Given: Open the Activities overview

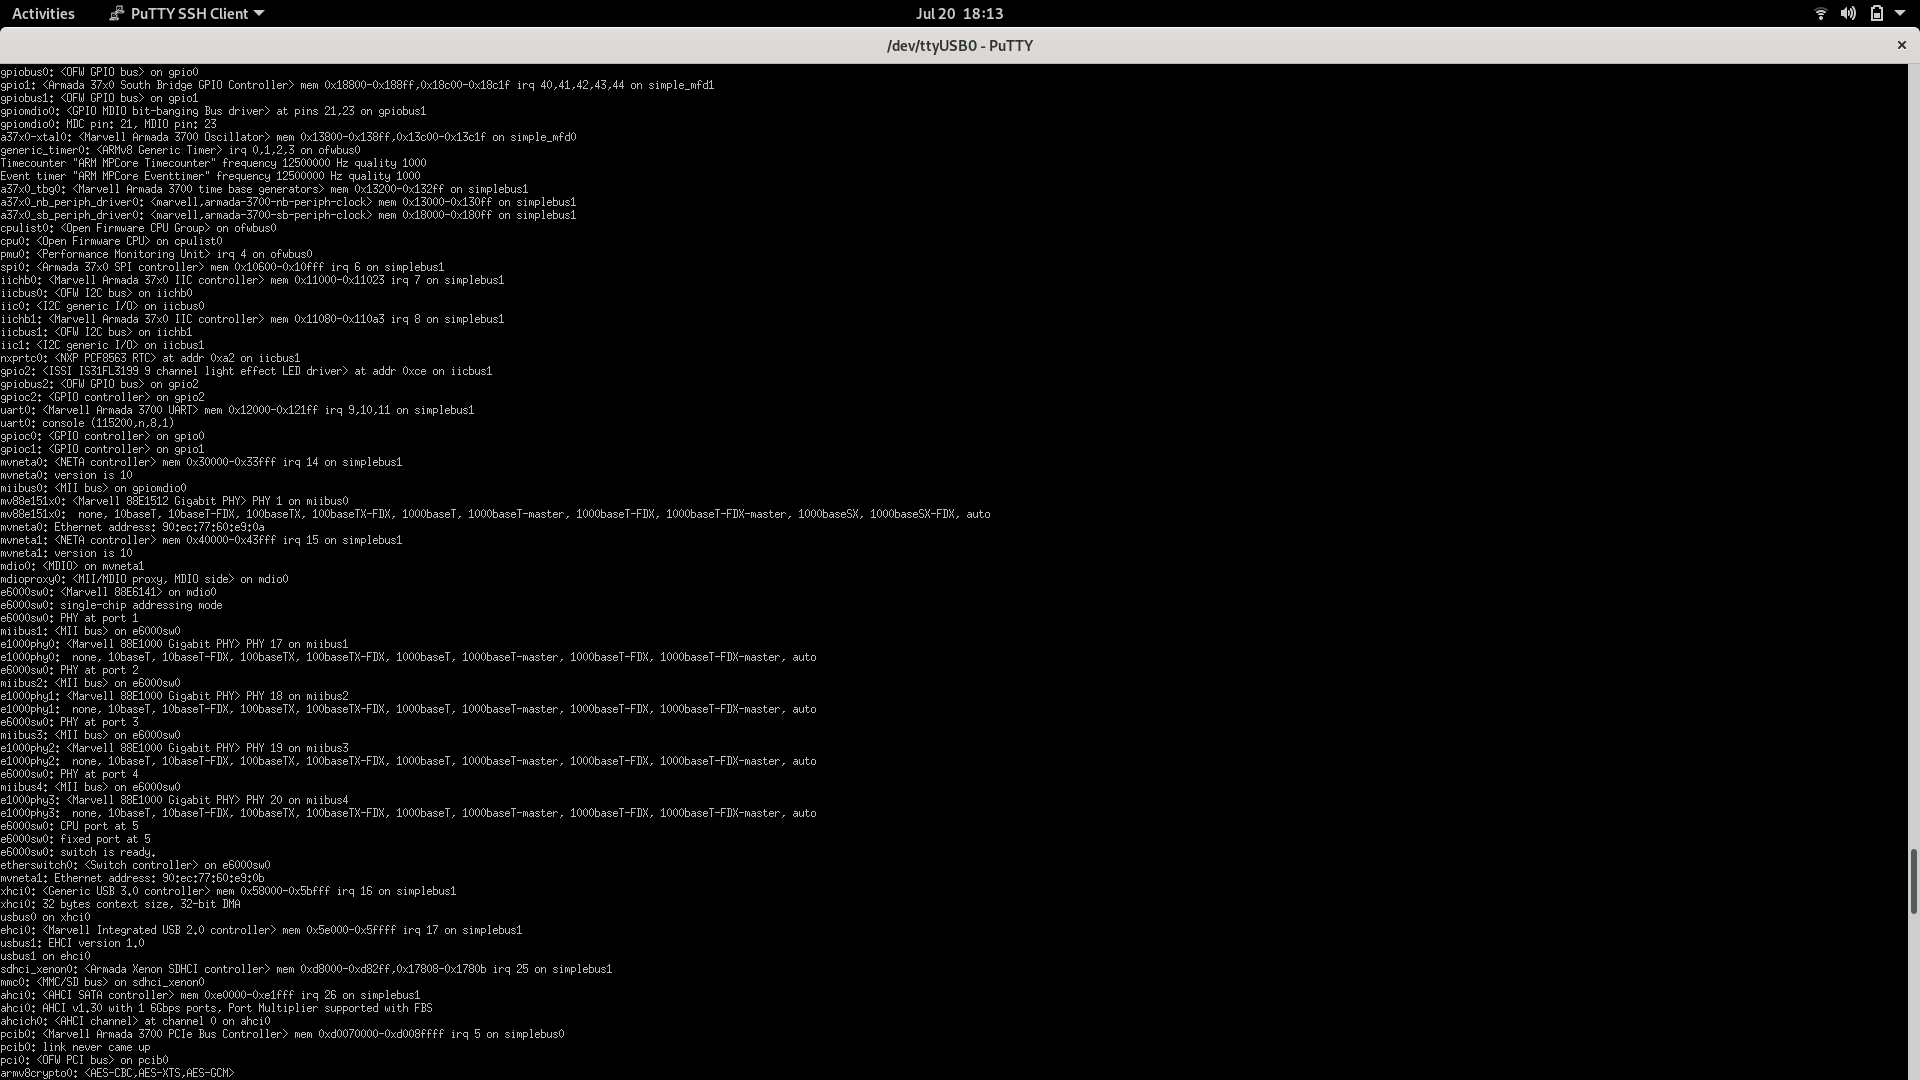Looking at the screenshot, I should click(43, 13).
